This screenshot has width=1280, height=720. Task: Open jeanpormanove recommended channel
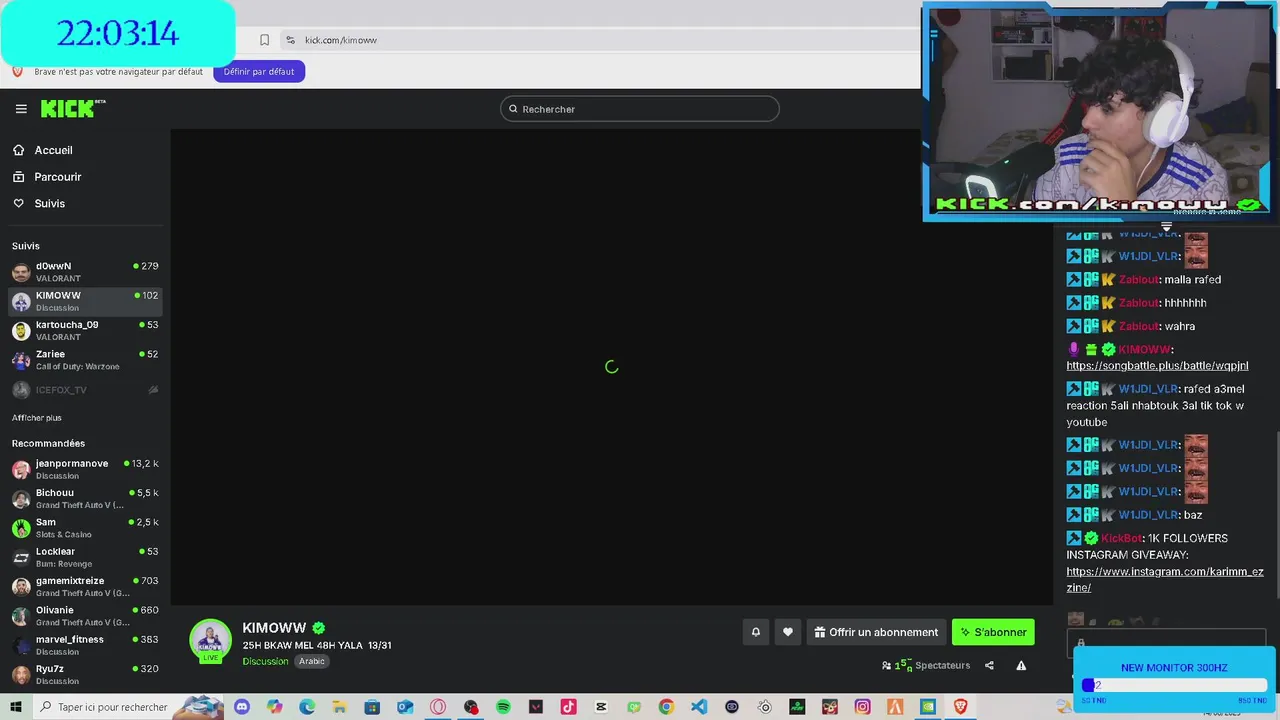coord(85,469)
